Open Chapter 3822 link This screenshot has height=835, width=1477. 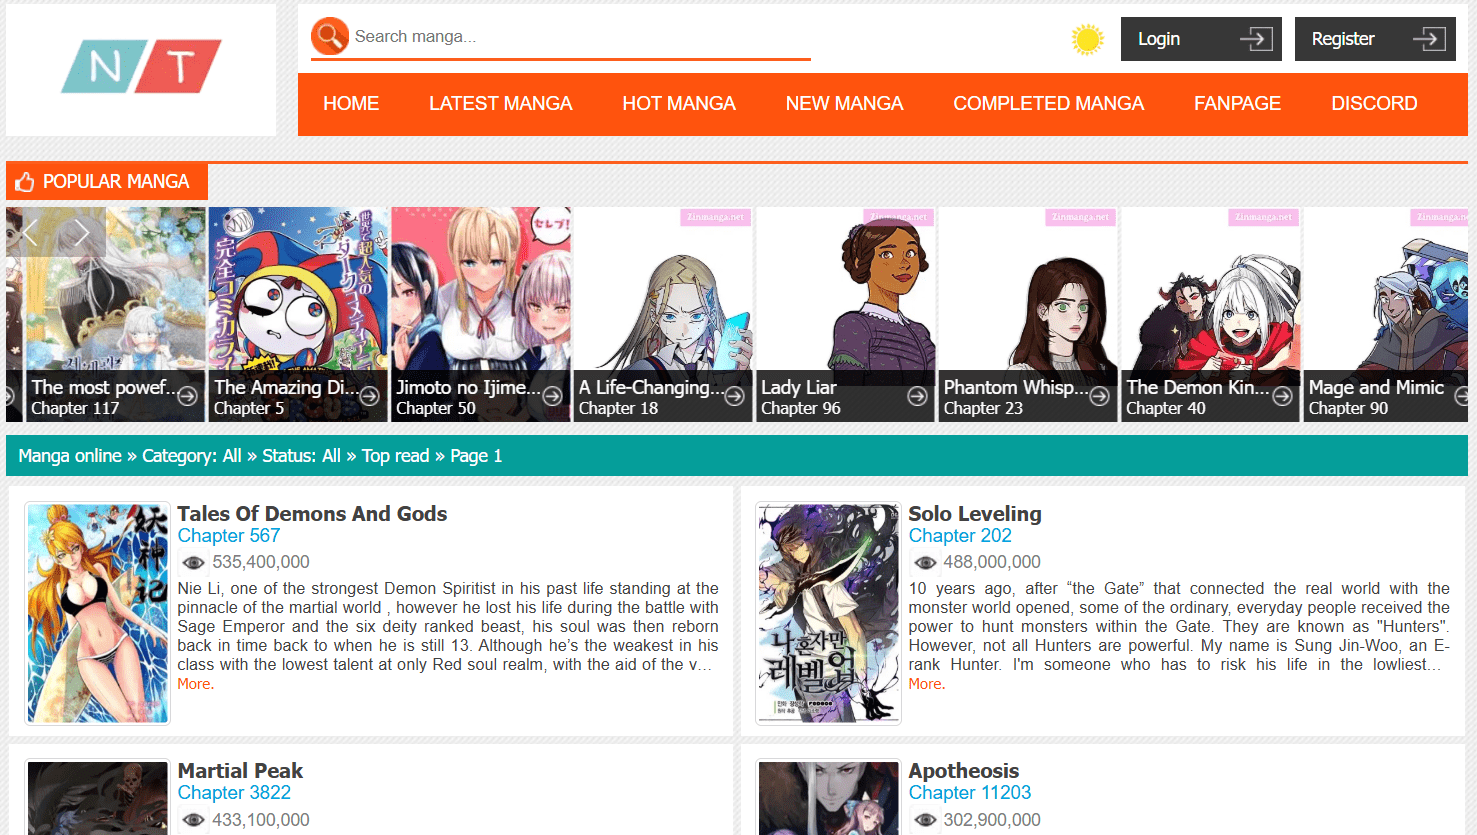pyautogui.click(x=234, y=793)
